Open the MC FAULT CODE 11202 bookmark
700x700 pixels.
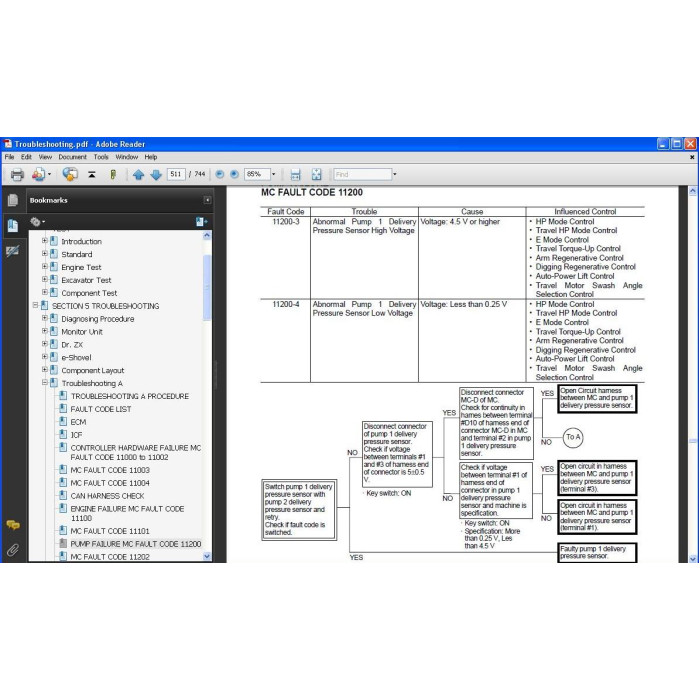[x=110, y=557]
